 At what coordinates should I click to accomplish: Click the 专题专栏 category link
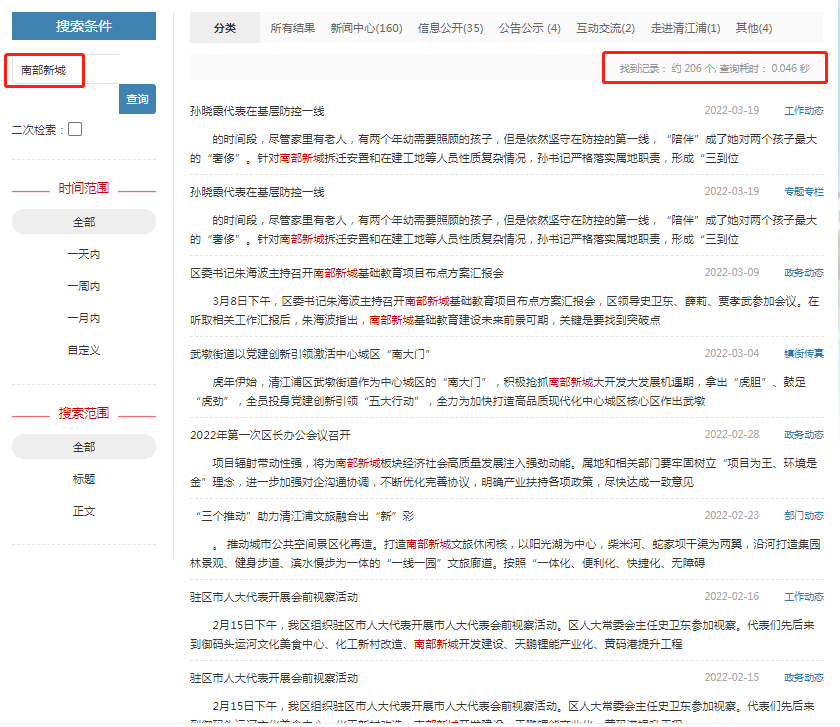pyautogui.click(x=804, y=191)
